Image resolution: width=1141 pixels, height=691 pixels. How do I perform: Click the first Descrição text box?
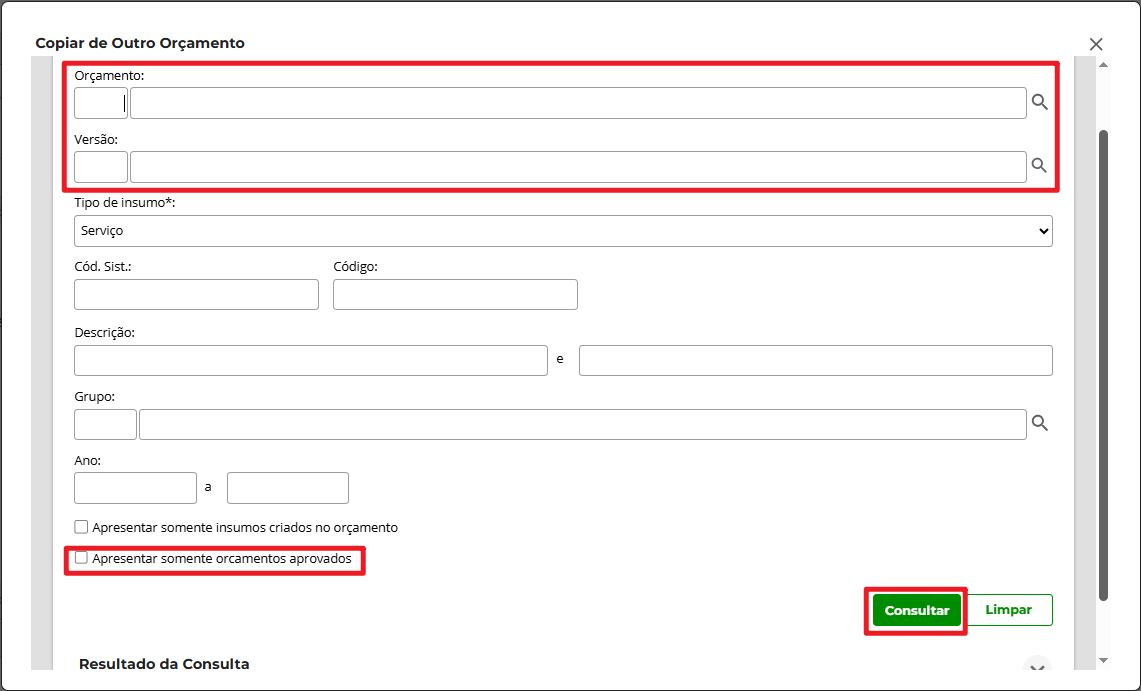[310, 360]
